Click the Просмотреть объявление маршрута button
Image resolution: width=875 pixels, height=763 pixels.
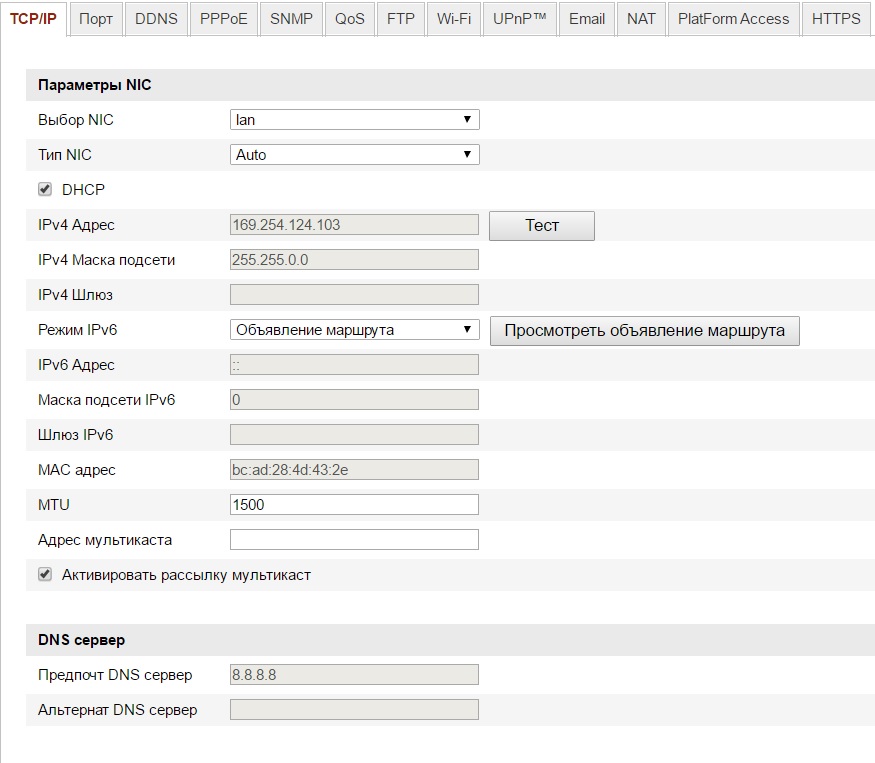[644, 330]
